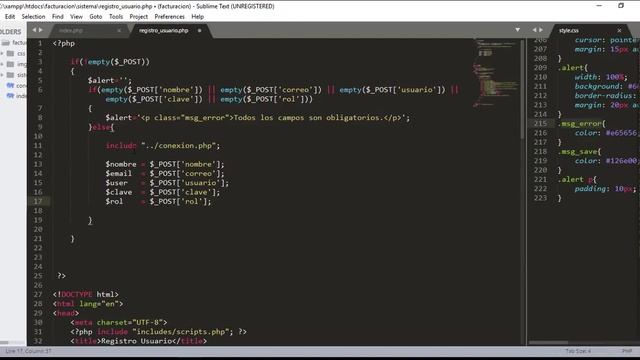Screen dimensions: 640x360
Task: Close the index.php tab
Action: [x=119, y=31]
